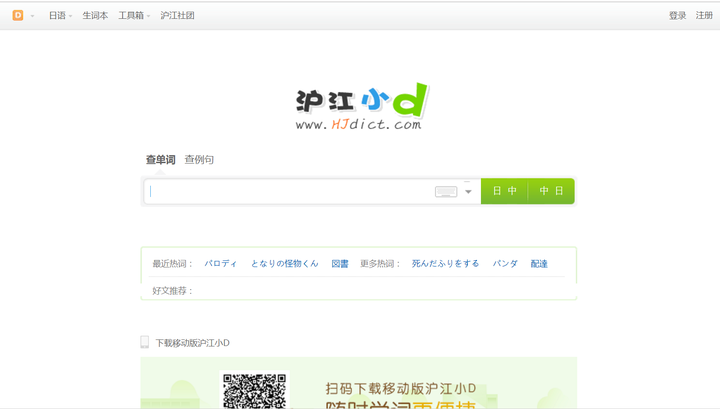Switch to the 查例句 tab

(199, 160)
